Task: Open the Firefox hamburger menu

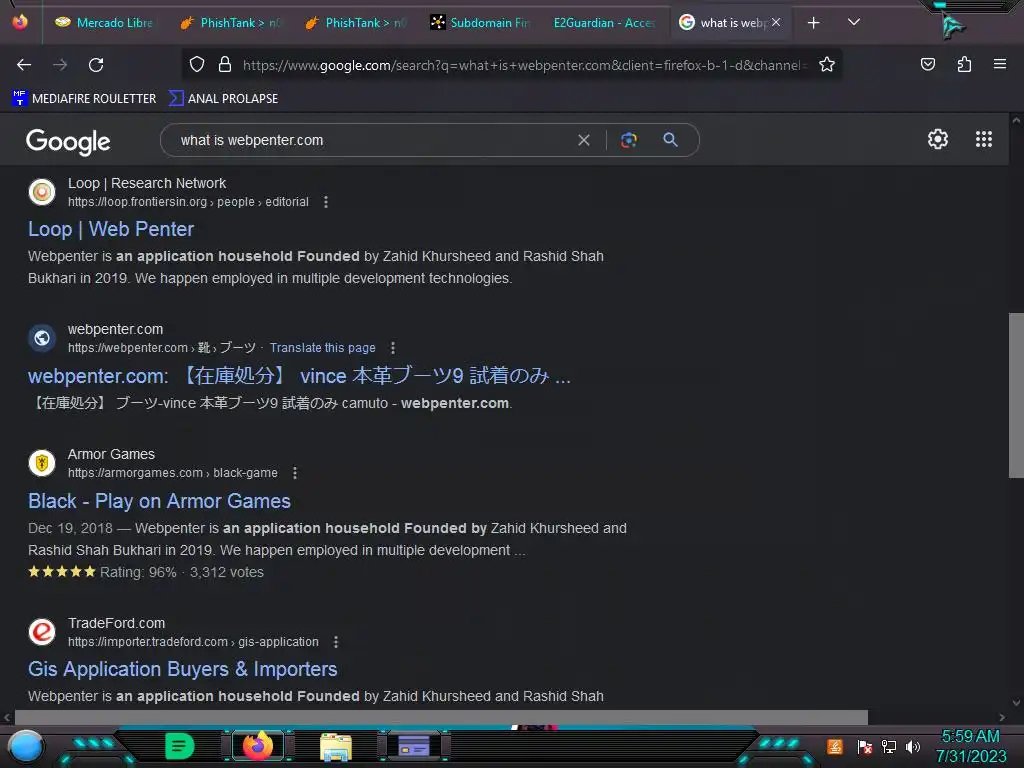Action: point(1000,64)
